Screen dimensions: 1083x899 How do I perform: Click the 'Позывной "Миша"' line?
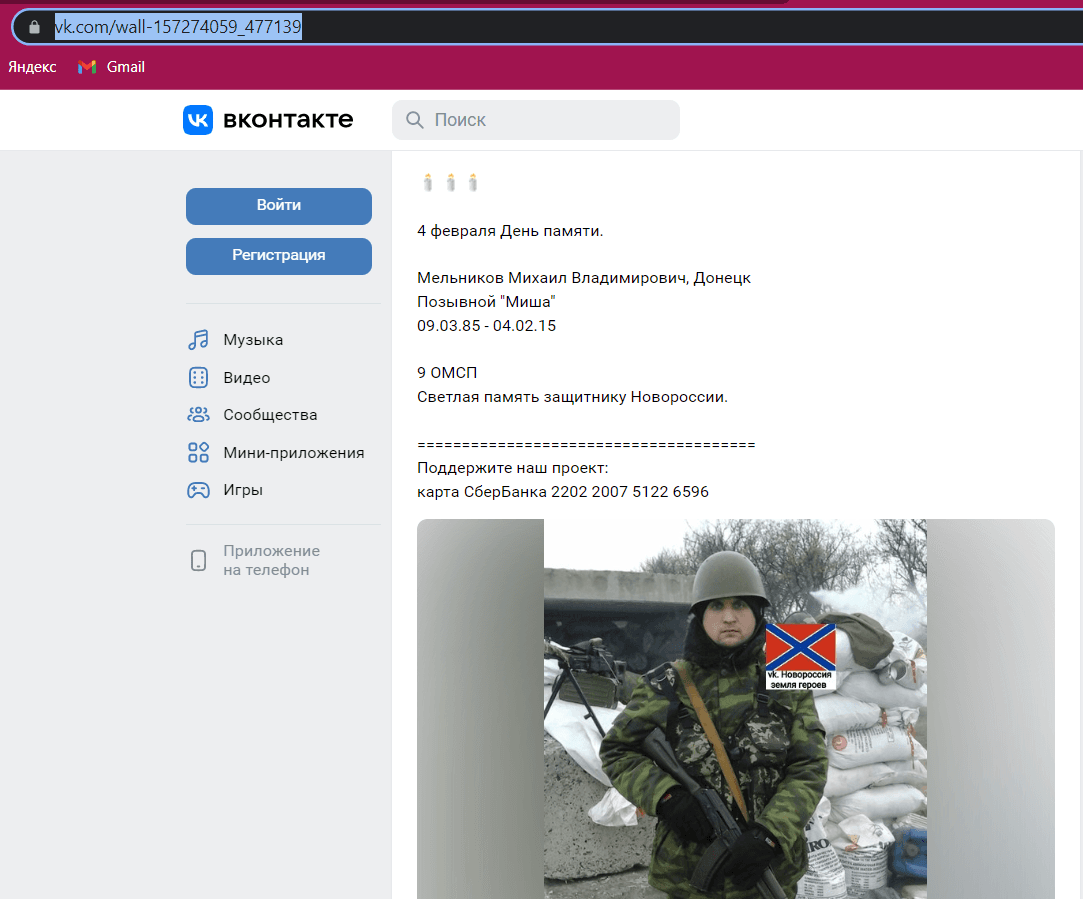click(x=486, y=302)
